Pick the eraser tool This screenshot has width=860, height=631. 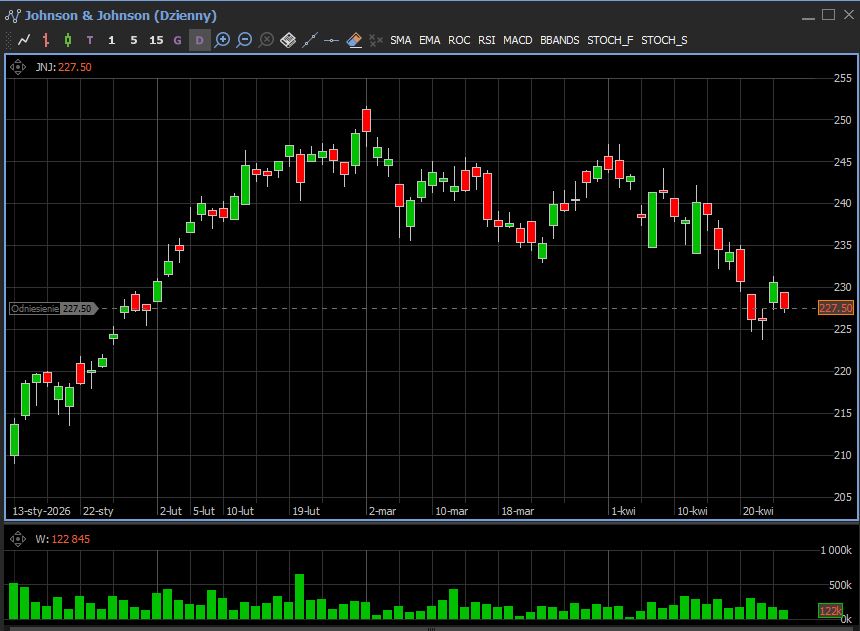(354, 40)
